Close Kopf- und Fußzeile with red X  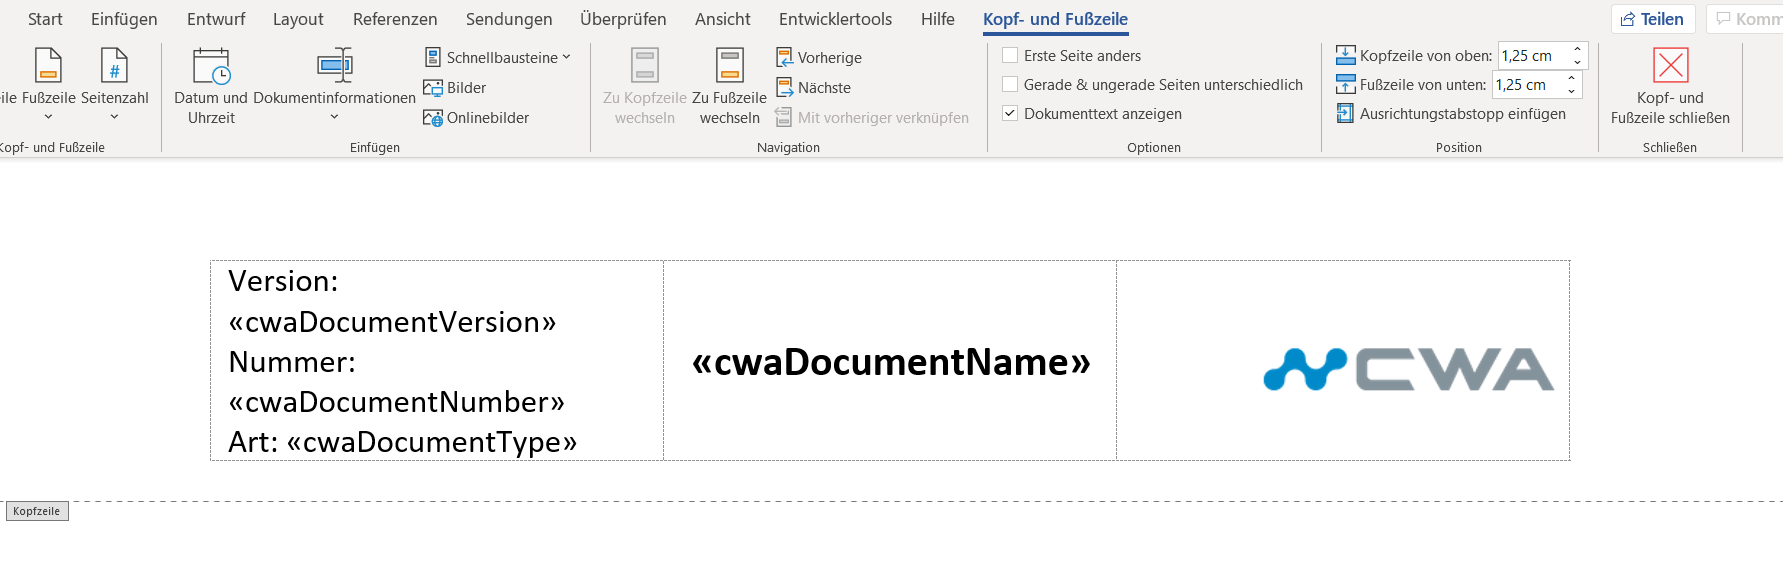tap(1670, 66)
